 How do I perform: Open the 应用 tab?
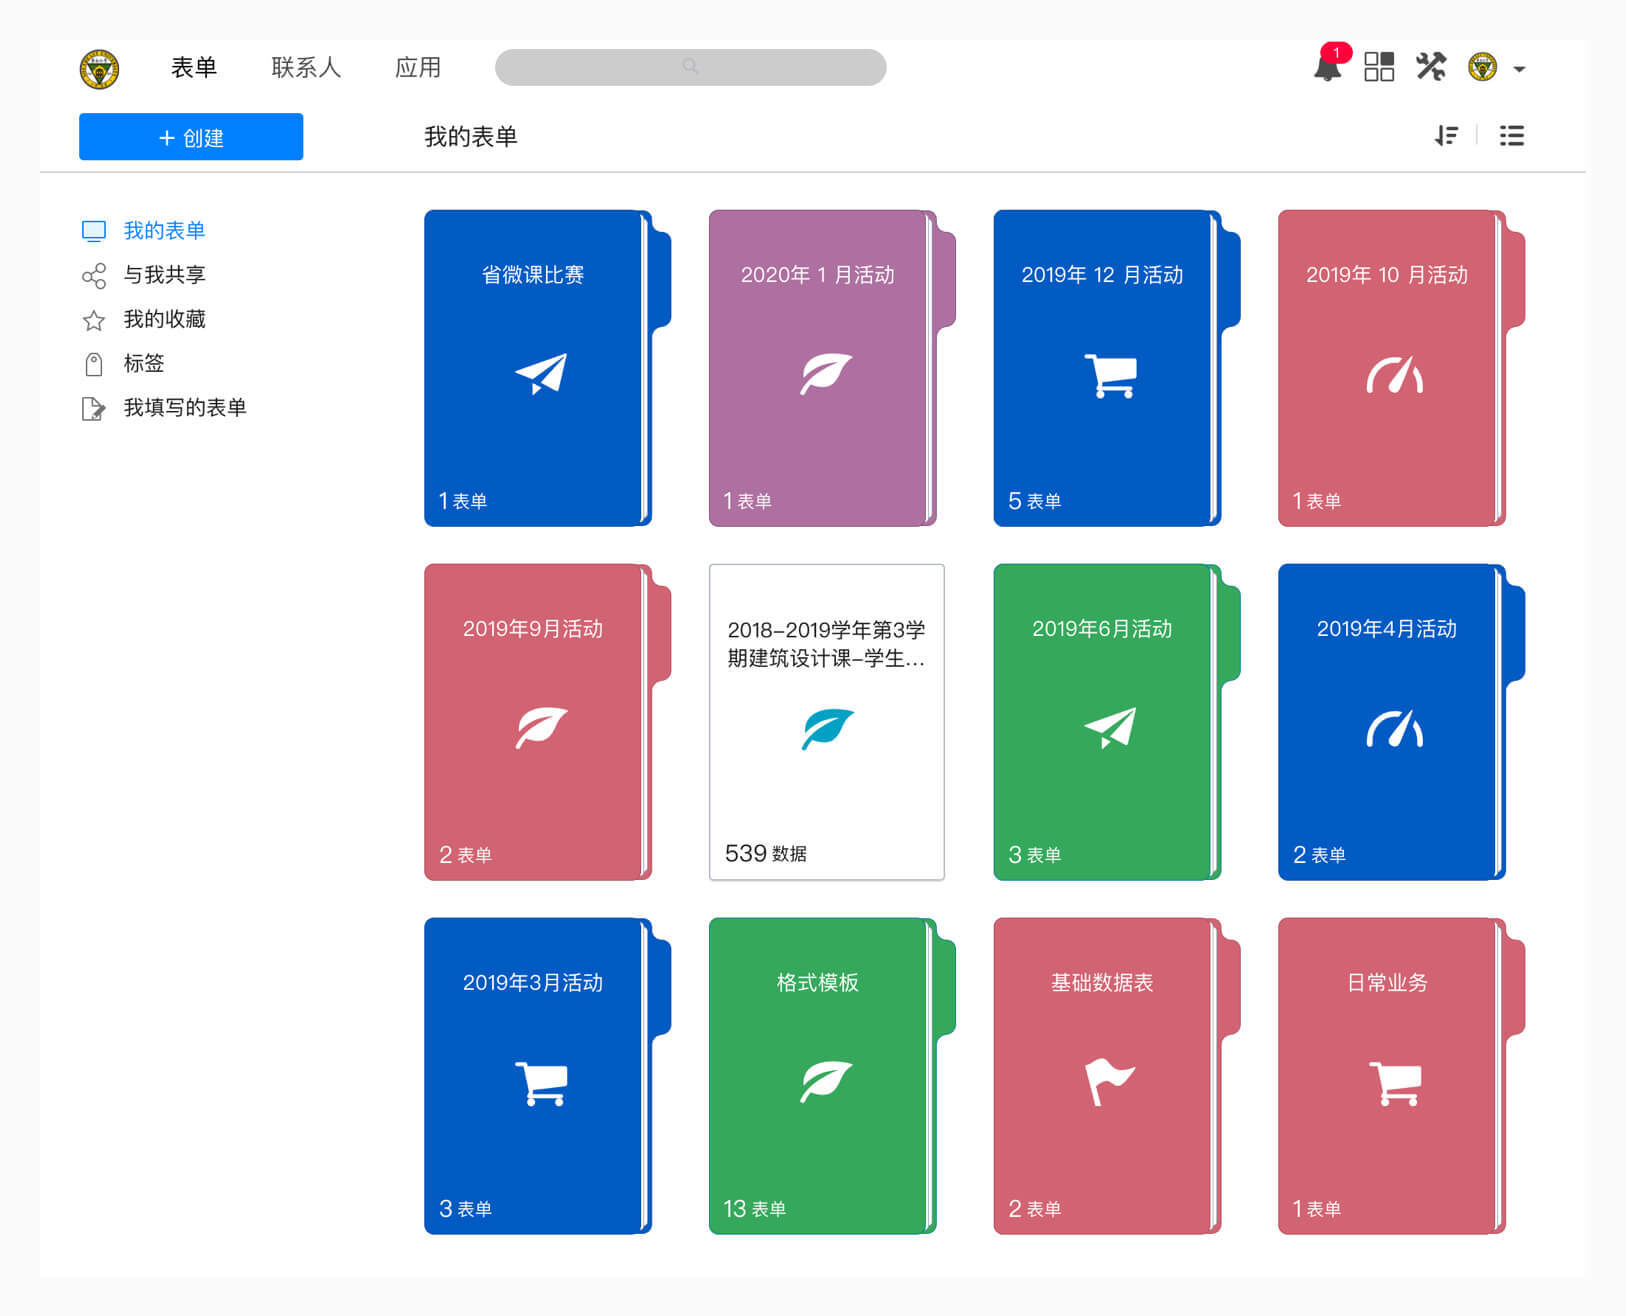(418, 67)
